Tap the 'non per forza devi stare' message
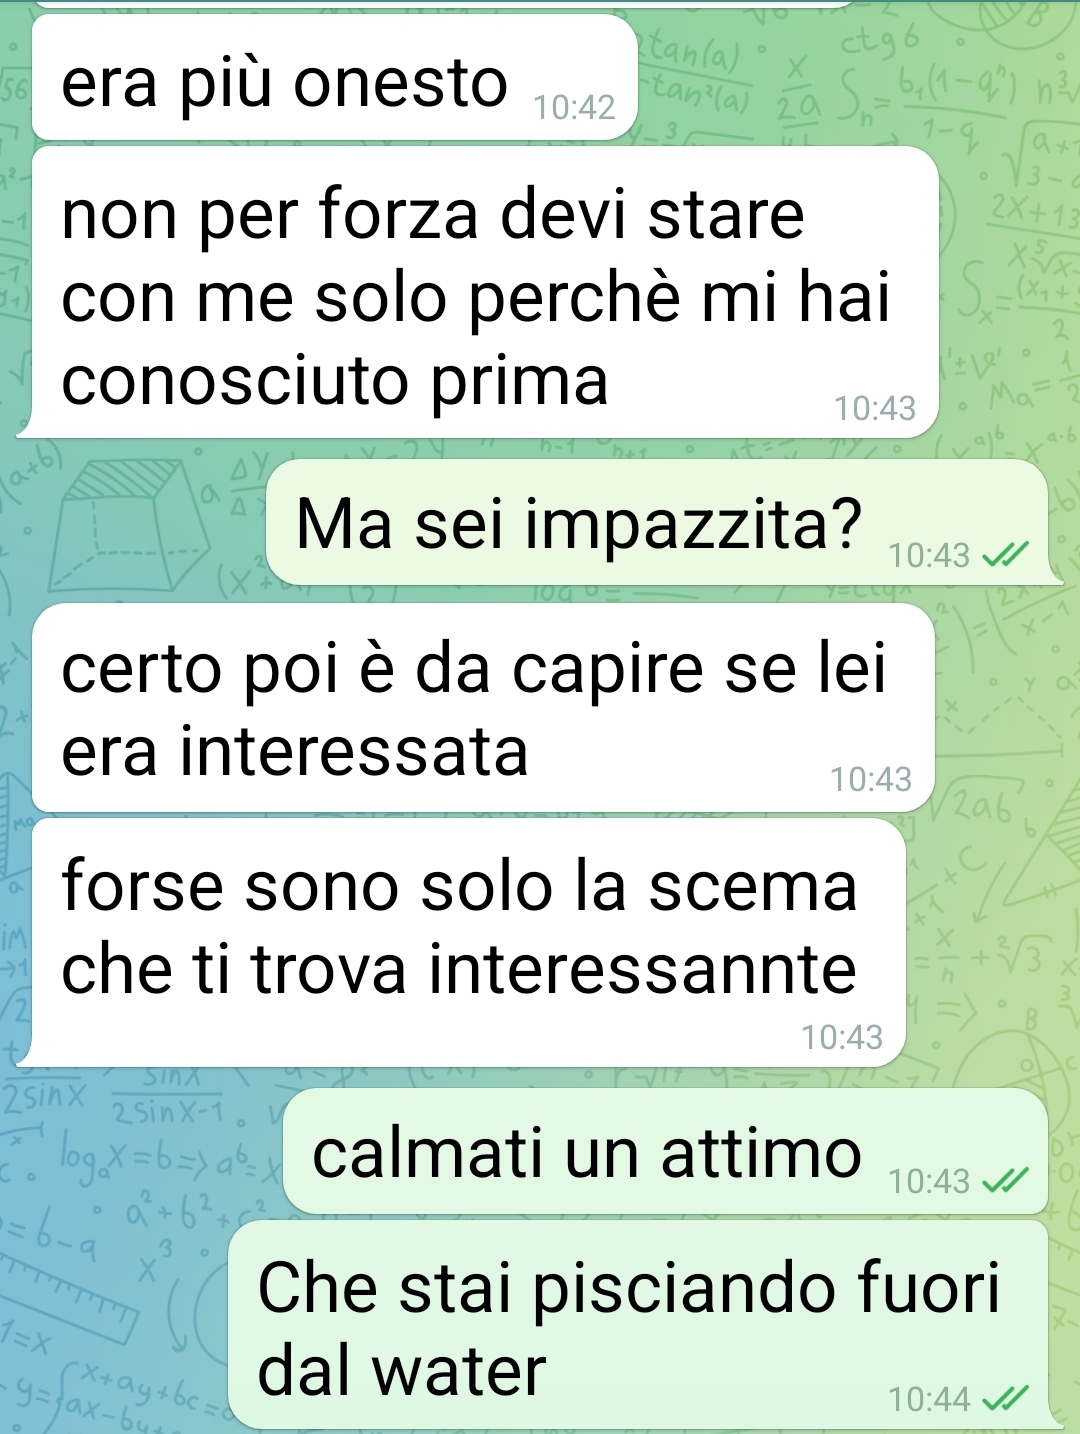This screenshot has width=1080, height=1434. pyautogui.click(x=485, y=292)
